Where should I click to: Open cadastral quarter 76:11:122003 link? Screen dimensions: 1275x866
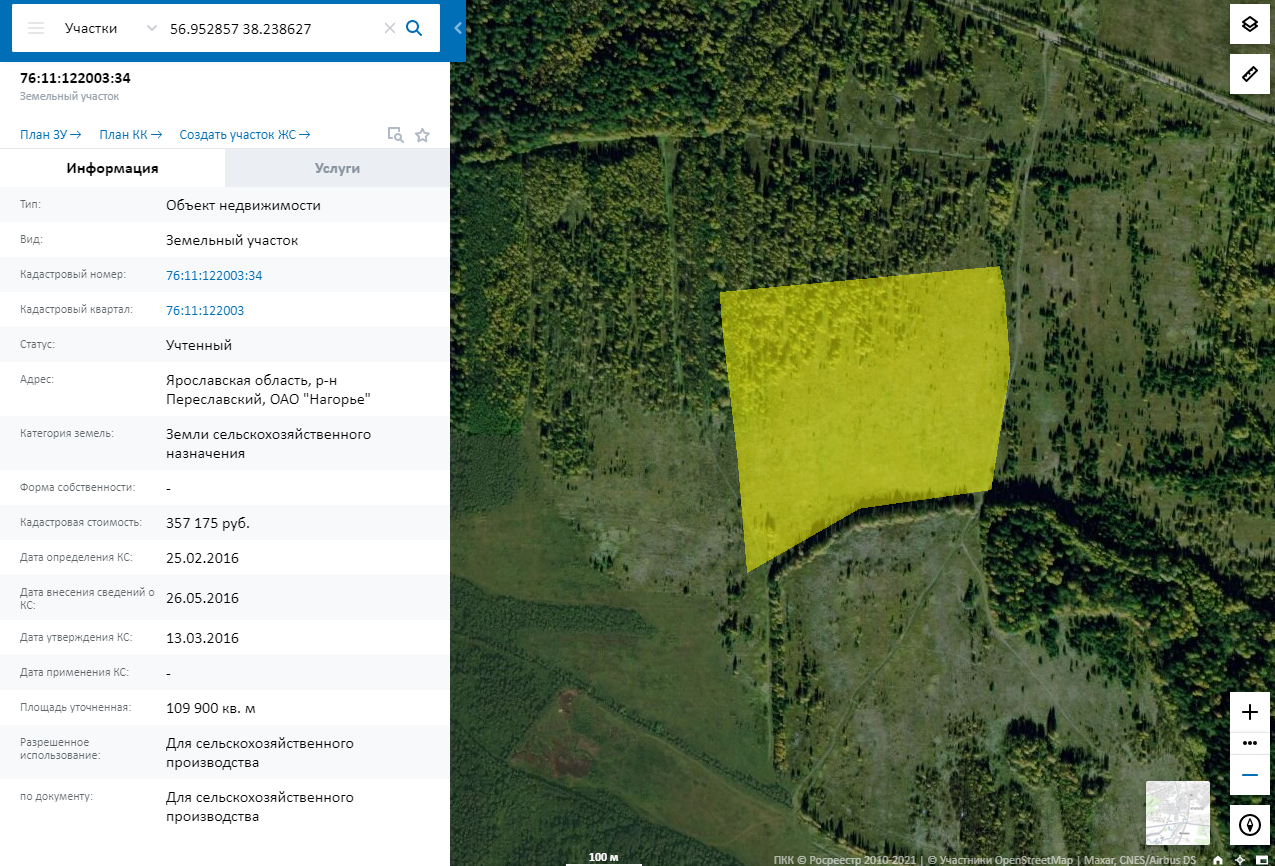click(205, 310)
